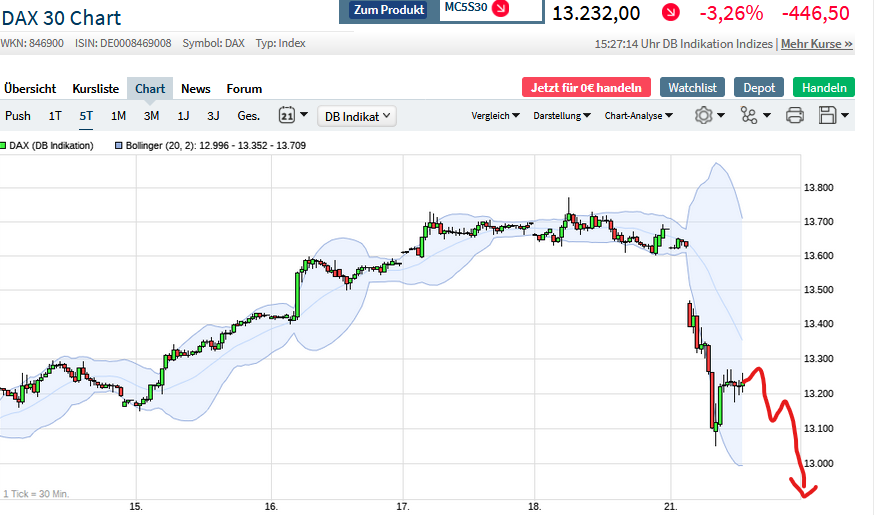Expand arrow next to settings gear
The height and width of the screenshot is (515, 874).
point(721,115)
